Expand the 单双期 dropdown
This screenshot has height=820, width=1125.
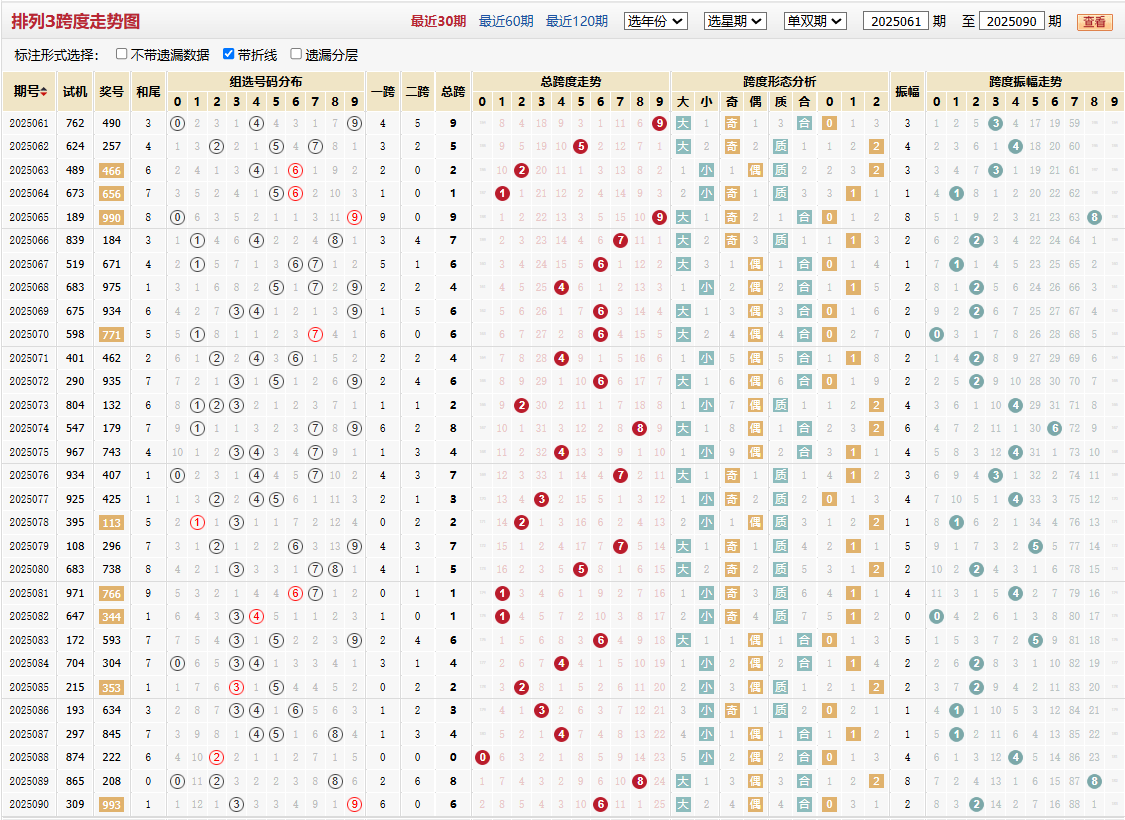816,22
